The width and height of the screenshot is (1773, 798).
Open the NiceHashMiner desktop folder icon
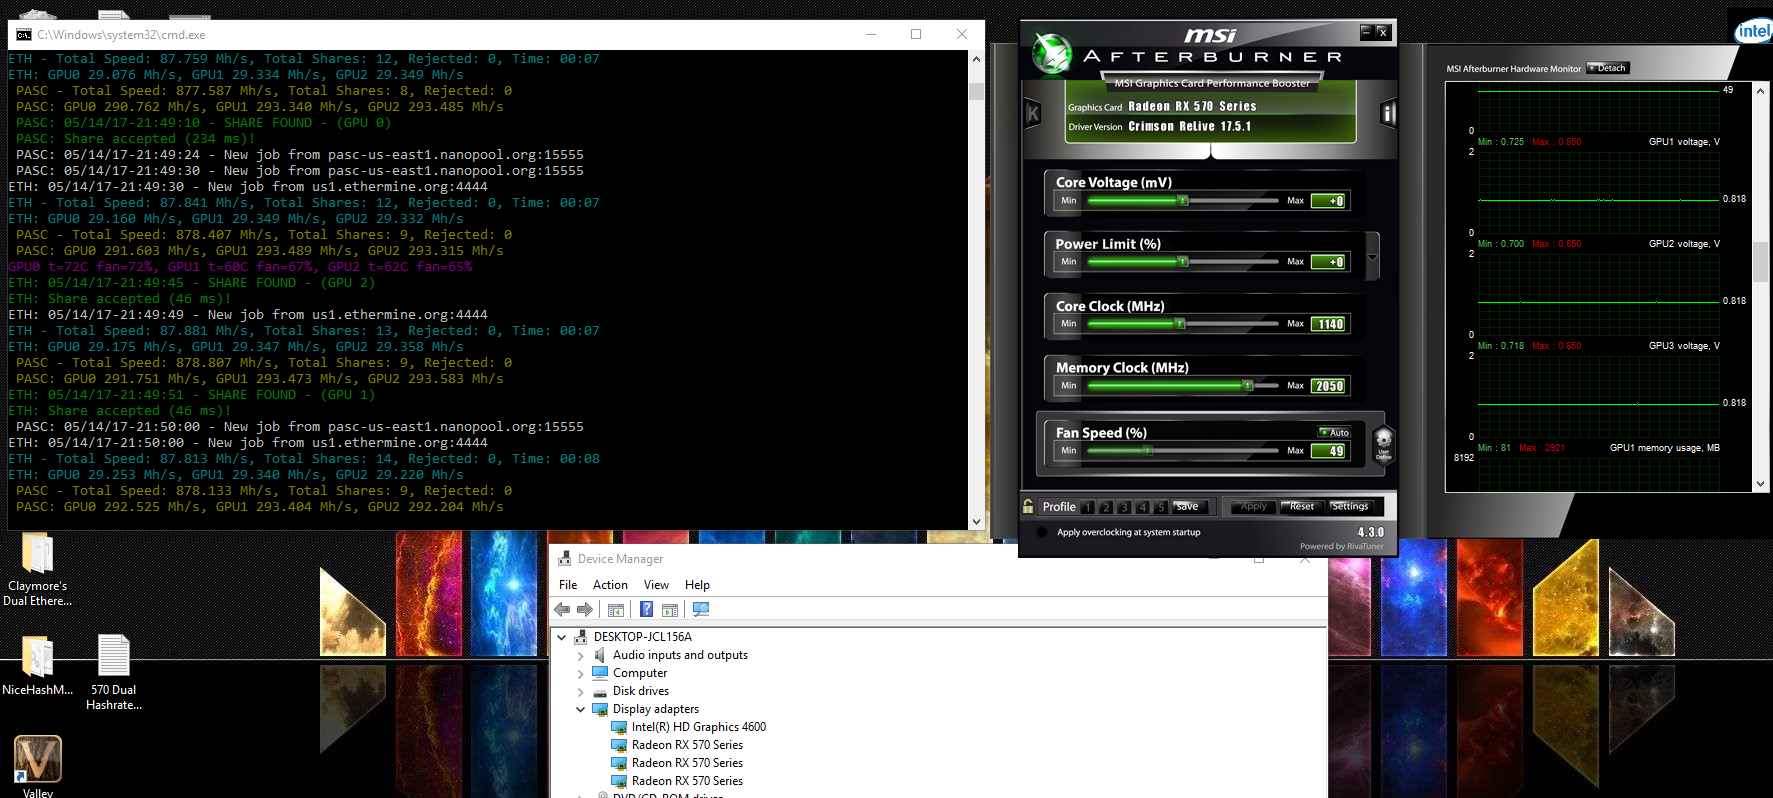click(37, 657)
